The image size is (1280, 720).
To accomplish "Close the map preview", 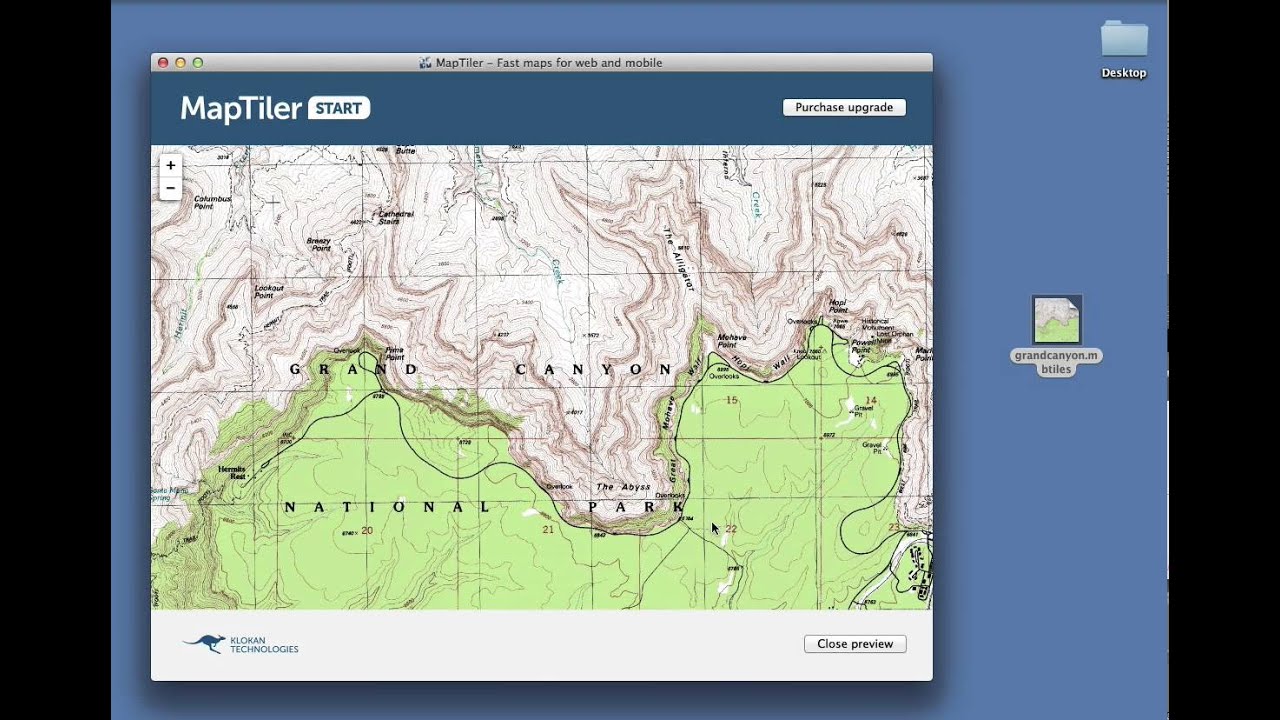I will (x=855, y=644).
